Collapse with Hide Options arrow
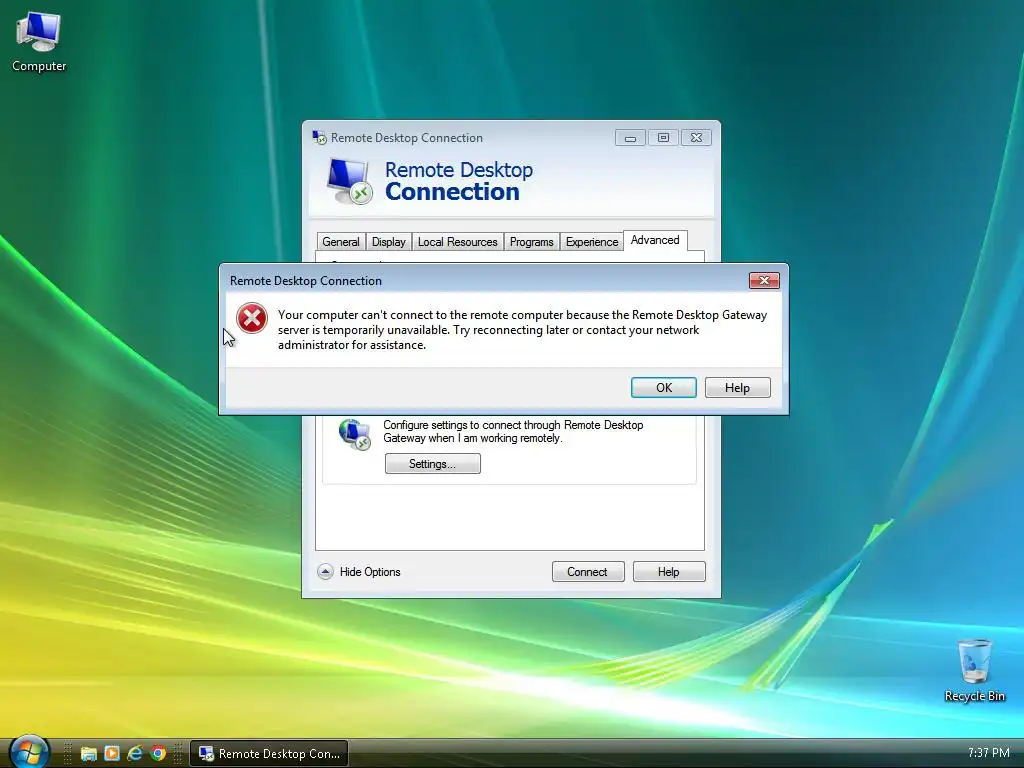Image resolution: width=1024 pixels, height=768 pixels. tap(325, 571)
